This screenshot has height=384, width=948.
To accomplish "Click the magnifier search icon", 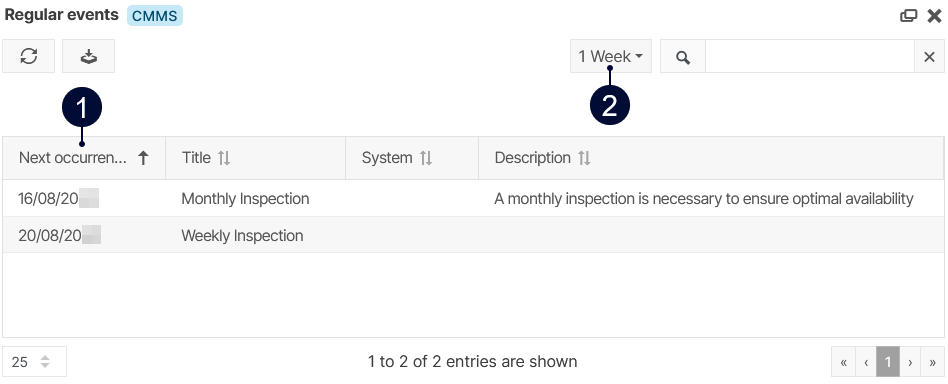I will click(x=683, y=57).
